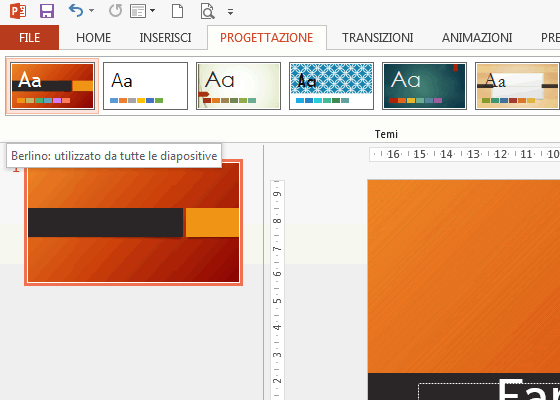Click the vertical ruler at mark 6
This screenshot has height=400, width=560.
click(277, 274)
